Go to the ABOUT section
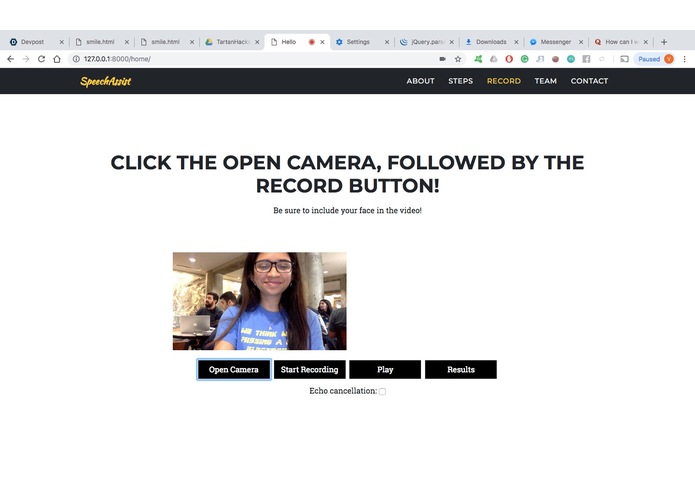 click(x=420, y=81)
